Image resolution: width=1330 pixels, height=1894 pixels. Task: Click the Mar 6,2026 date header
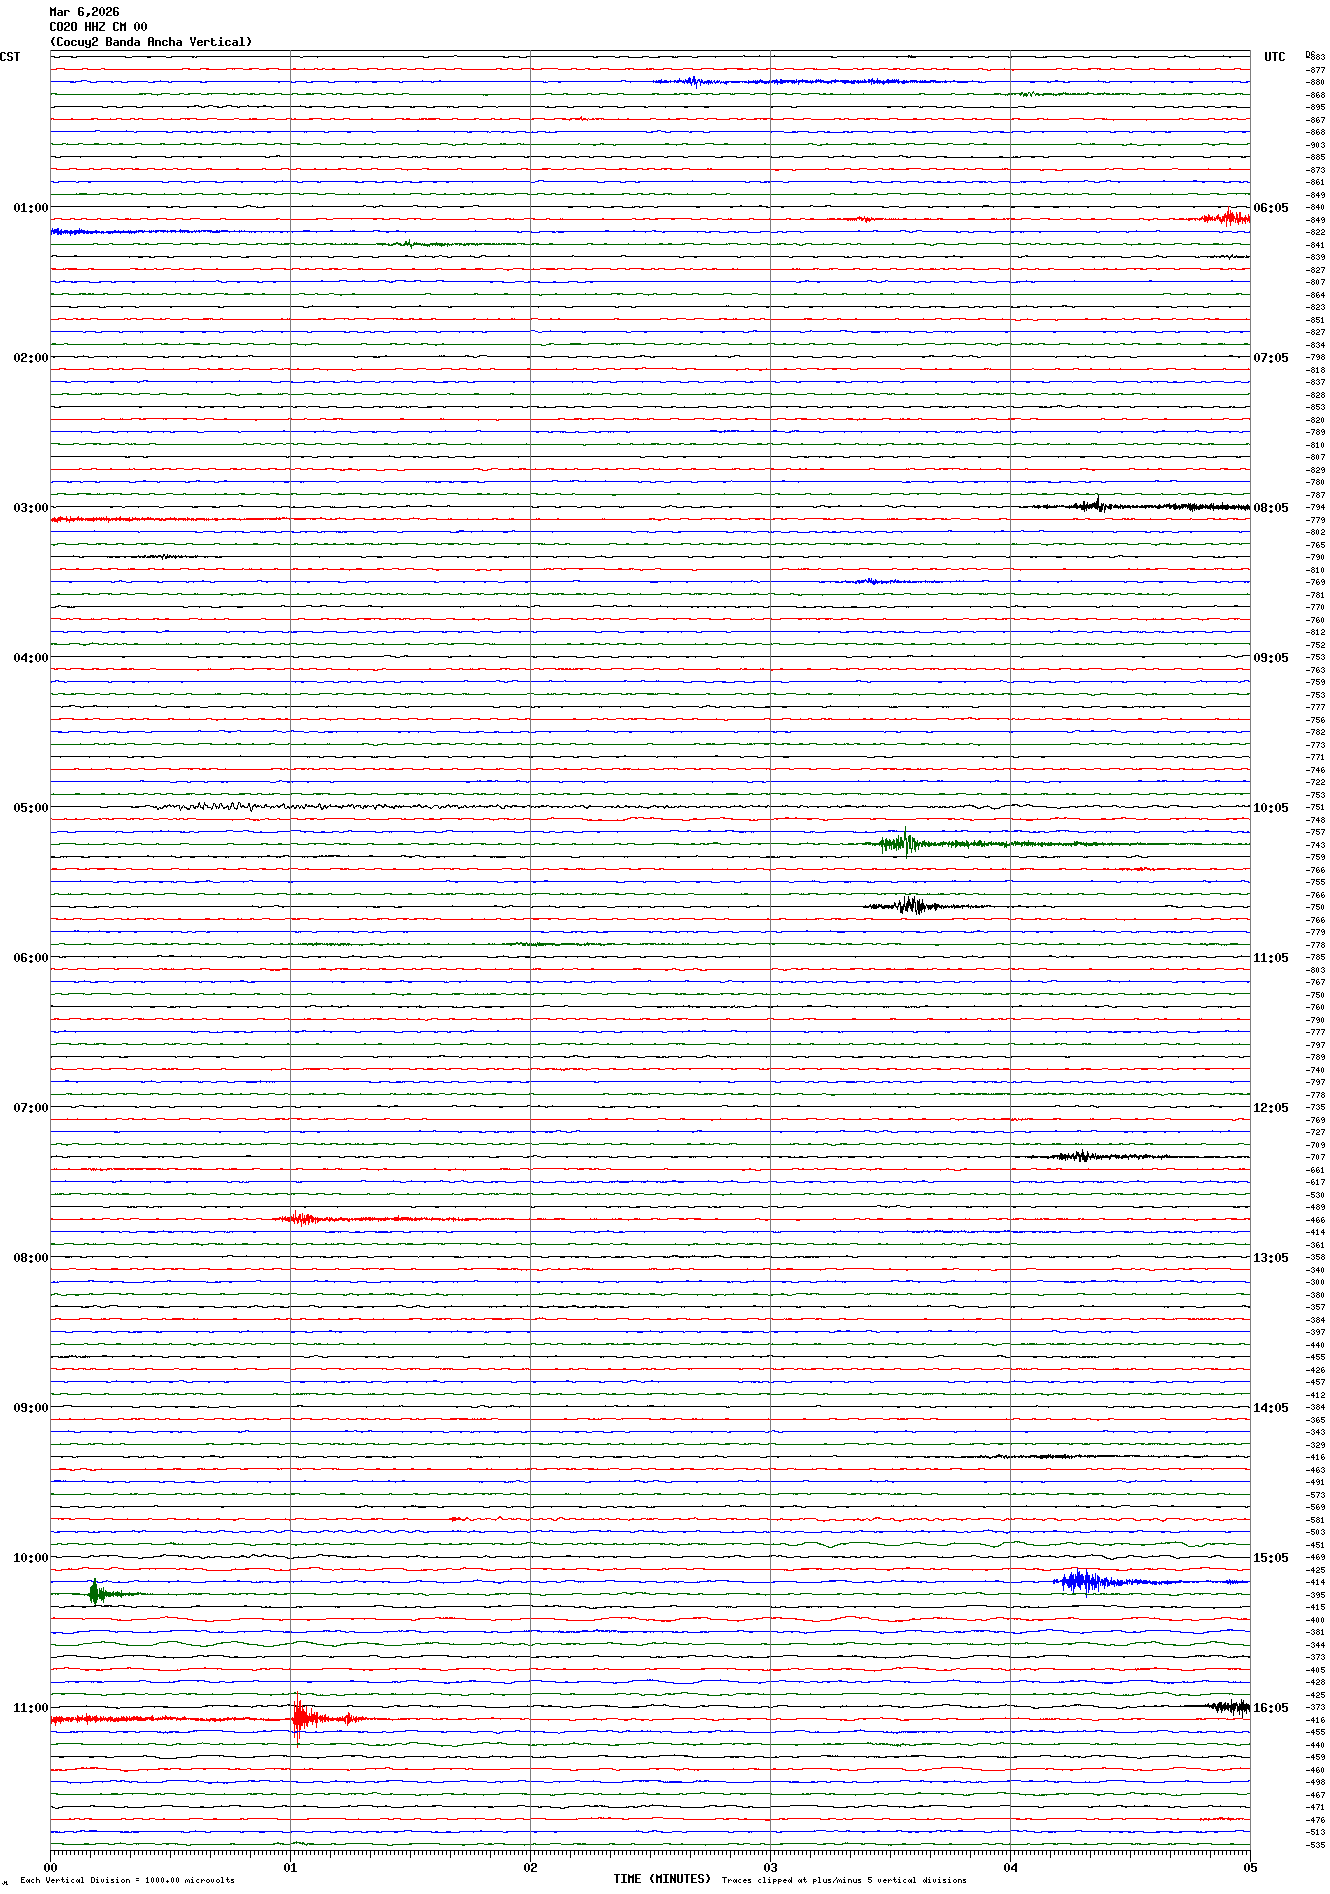84,12
